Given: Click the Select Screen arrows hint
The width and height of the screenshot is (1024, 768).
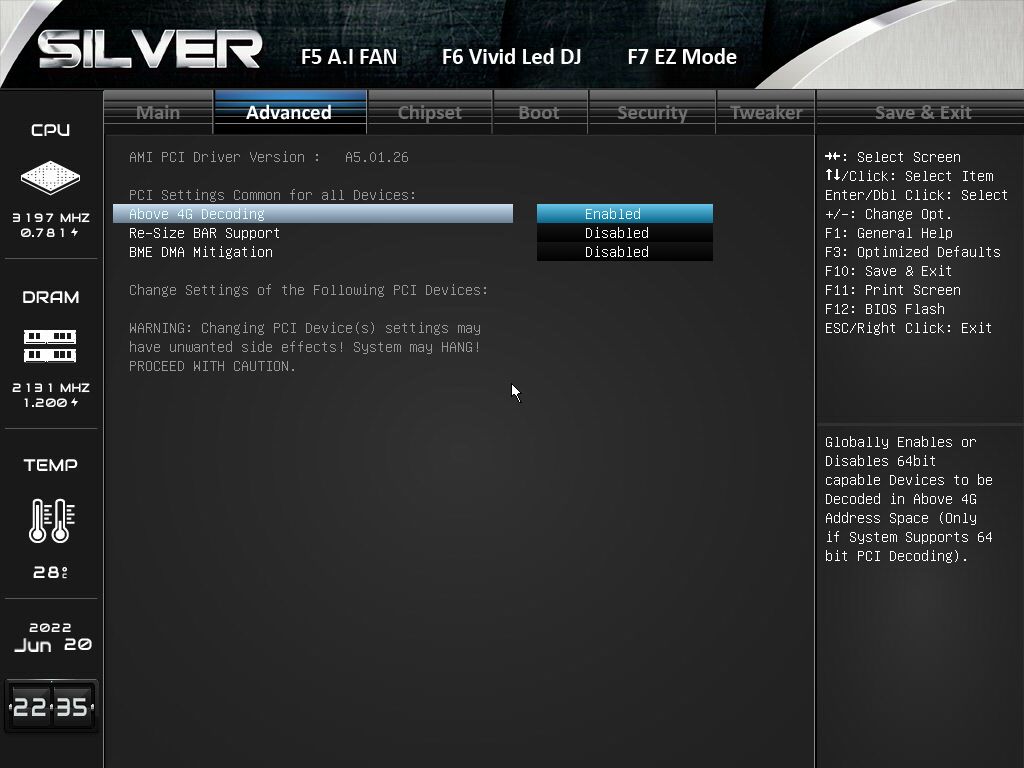Looking at the screenshot, I should (893, 157).
